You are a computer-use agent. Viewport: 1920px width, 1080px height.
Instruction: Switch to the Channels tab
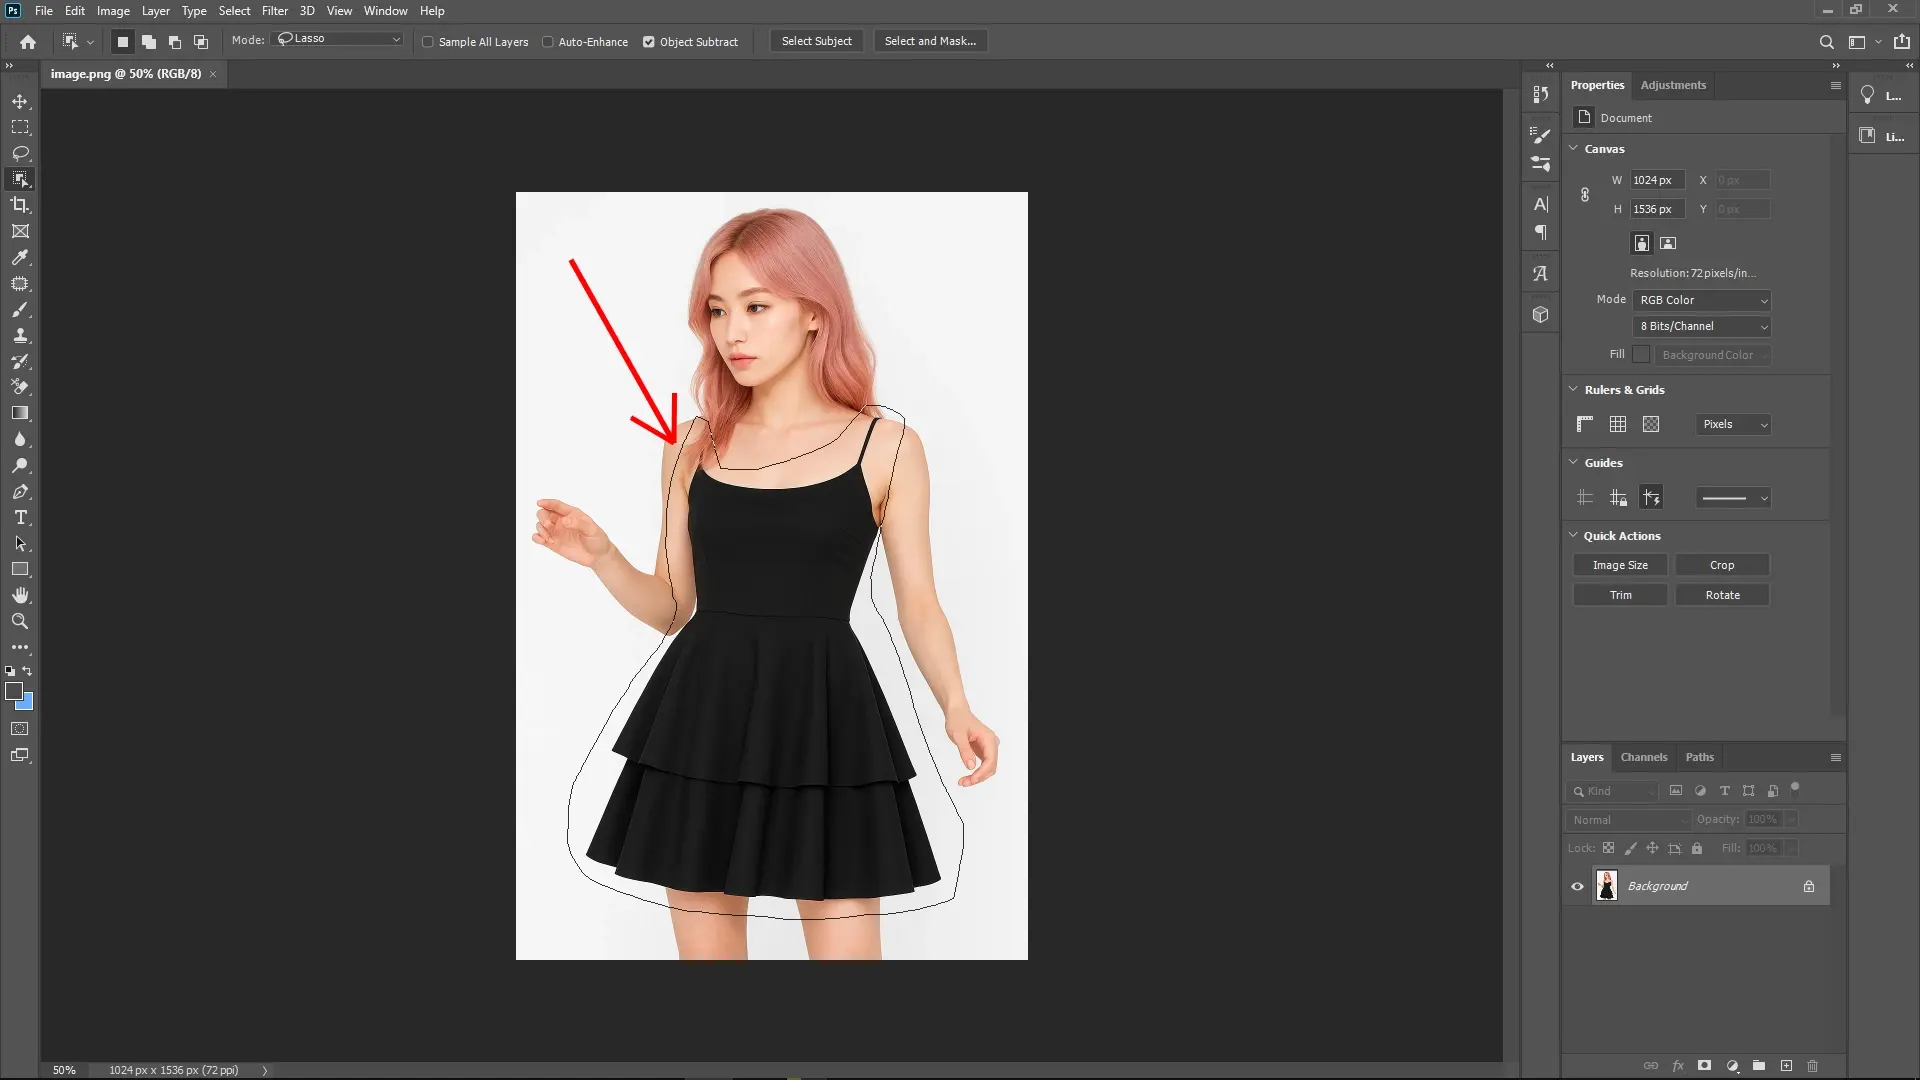[1644, 757]
